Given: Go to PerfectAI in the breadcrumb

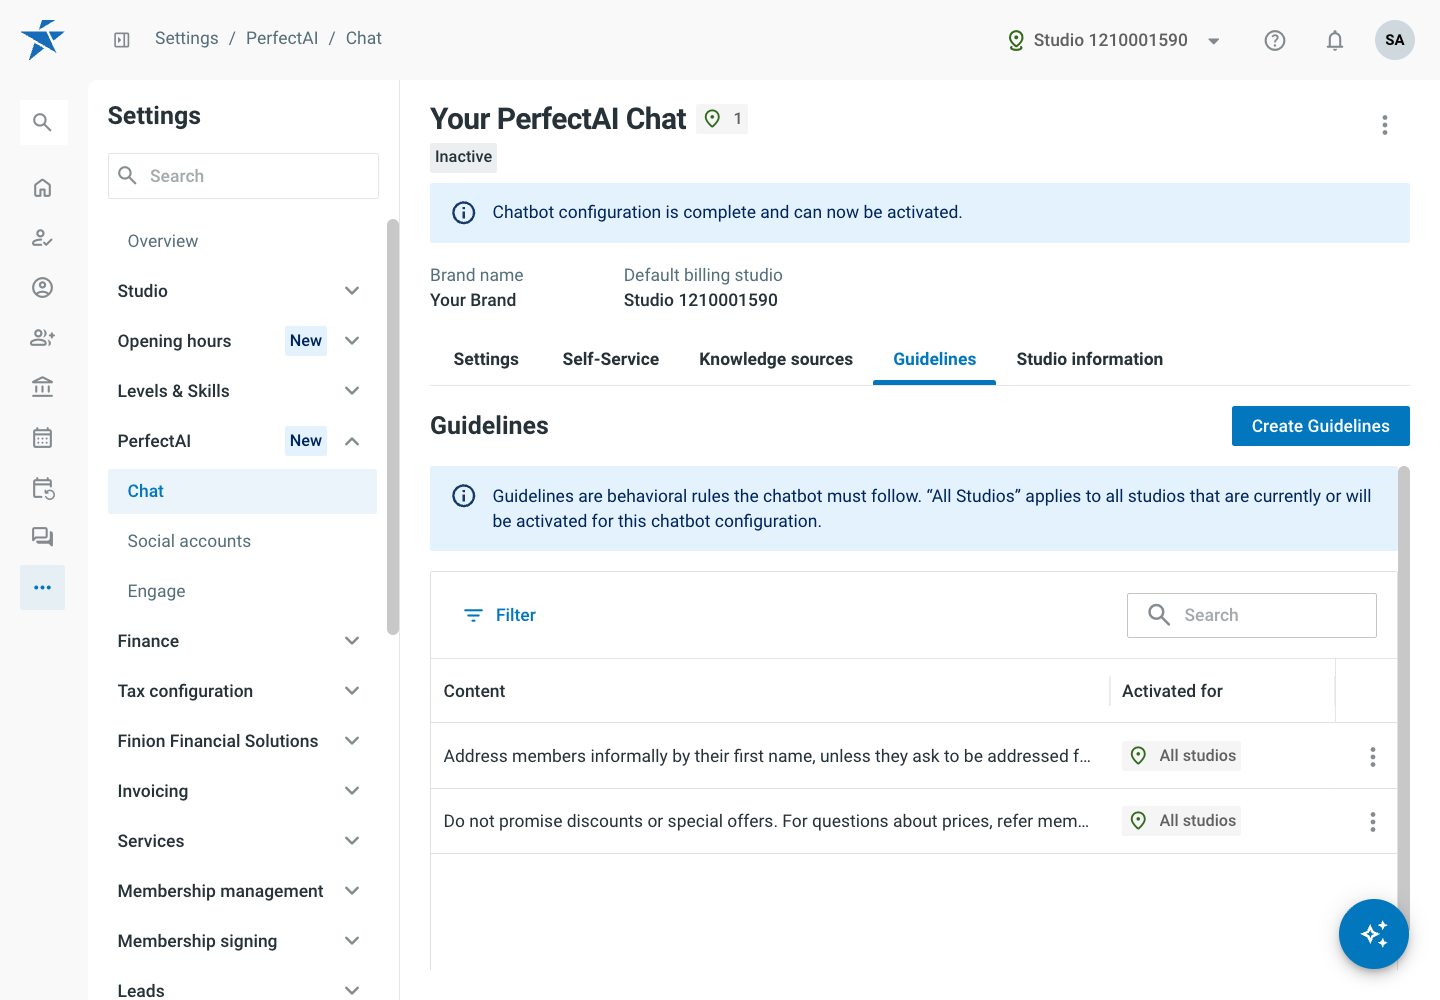Looking at the screenshot, I should coord(282,38).
